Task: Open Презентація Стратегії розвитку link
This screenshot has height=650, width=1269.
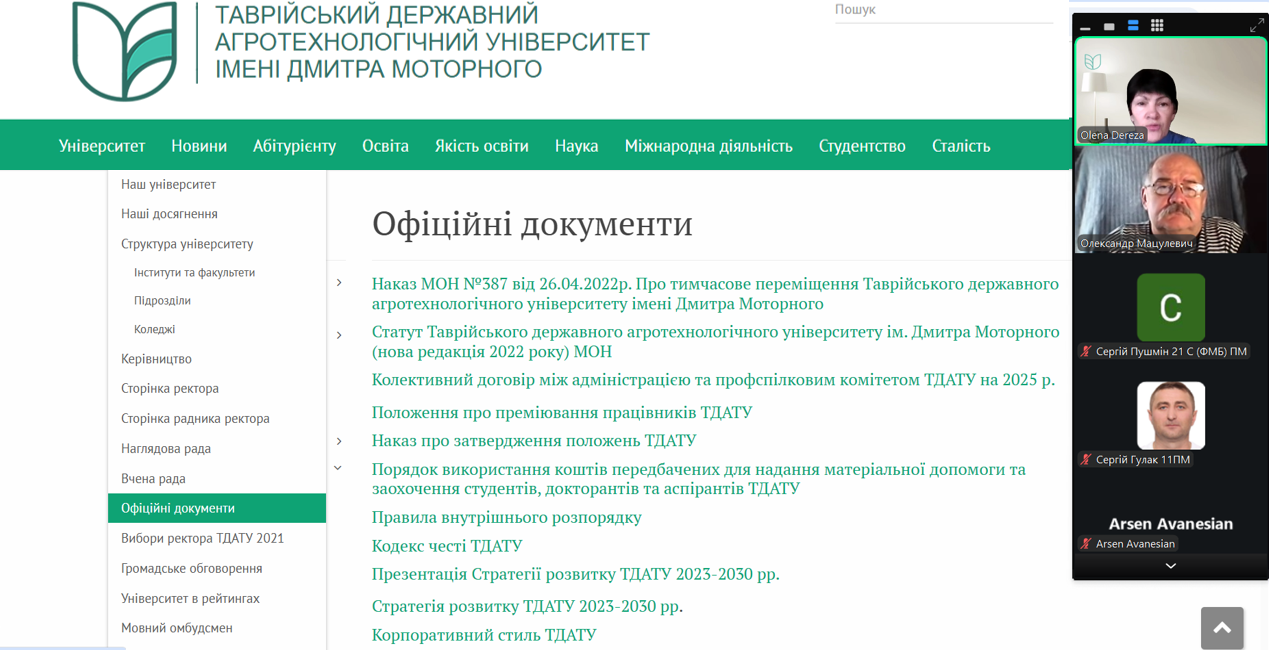Action: [575, 574]
